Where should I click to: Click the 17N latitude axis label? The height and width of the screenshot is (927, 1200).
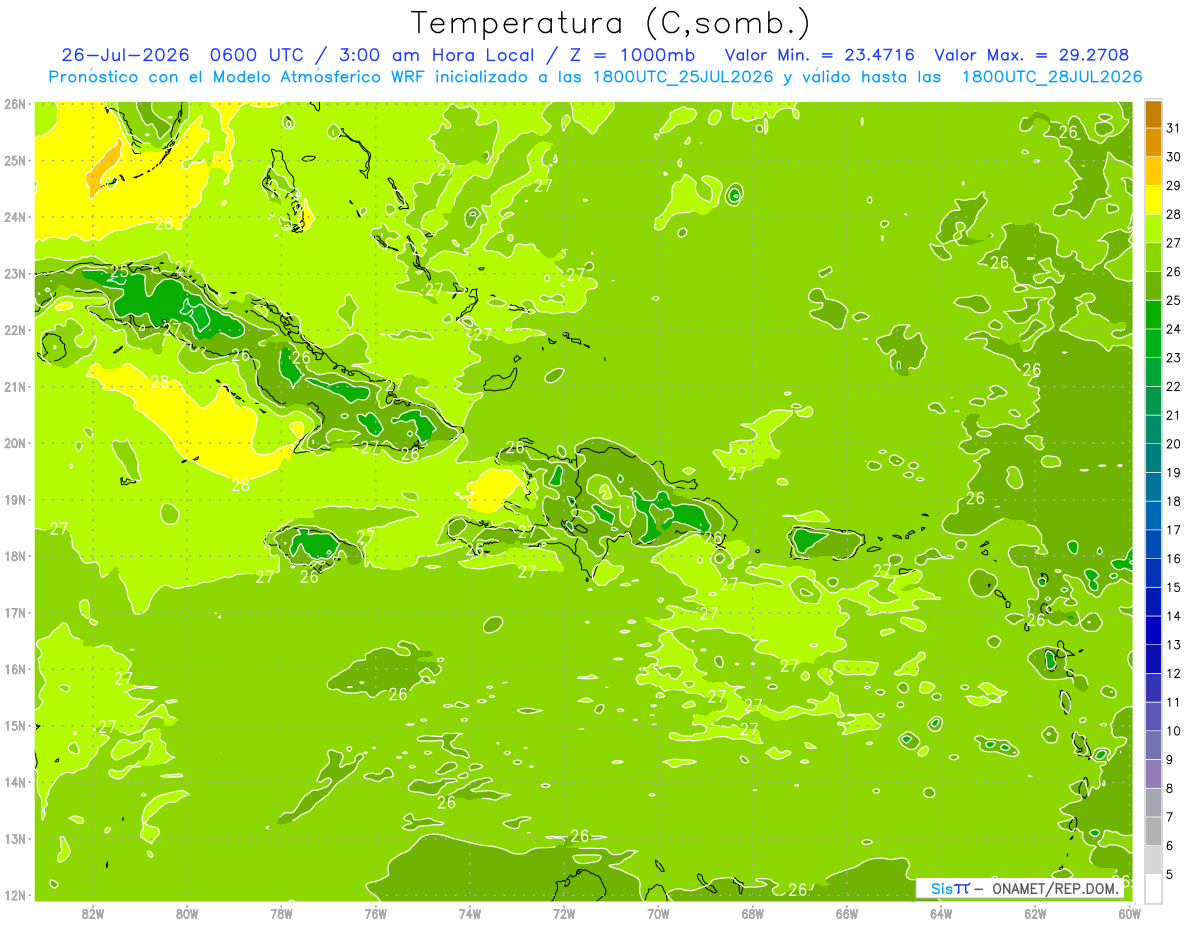click(15, 612)
